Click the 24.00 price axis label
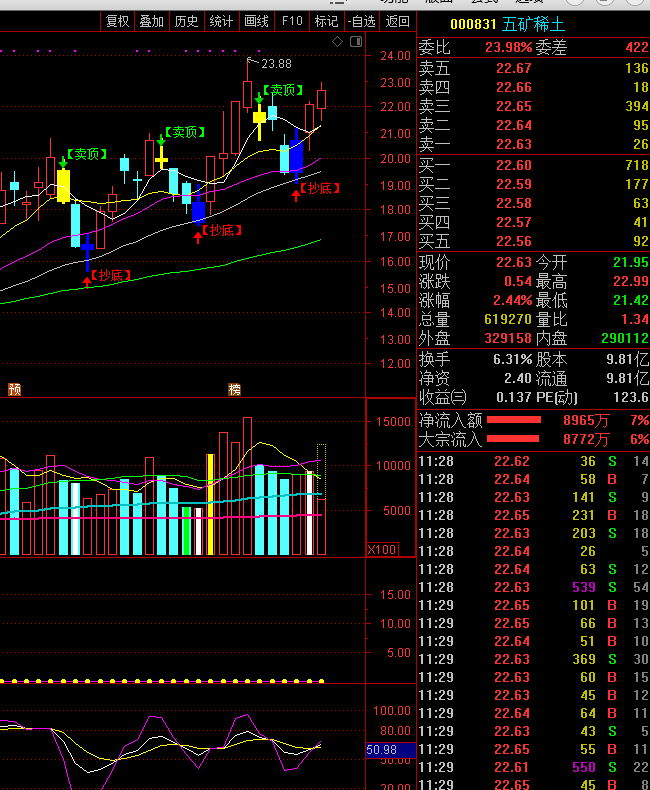The width and height of the screenshot is (650, 790). click(x=396, y=56)
